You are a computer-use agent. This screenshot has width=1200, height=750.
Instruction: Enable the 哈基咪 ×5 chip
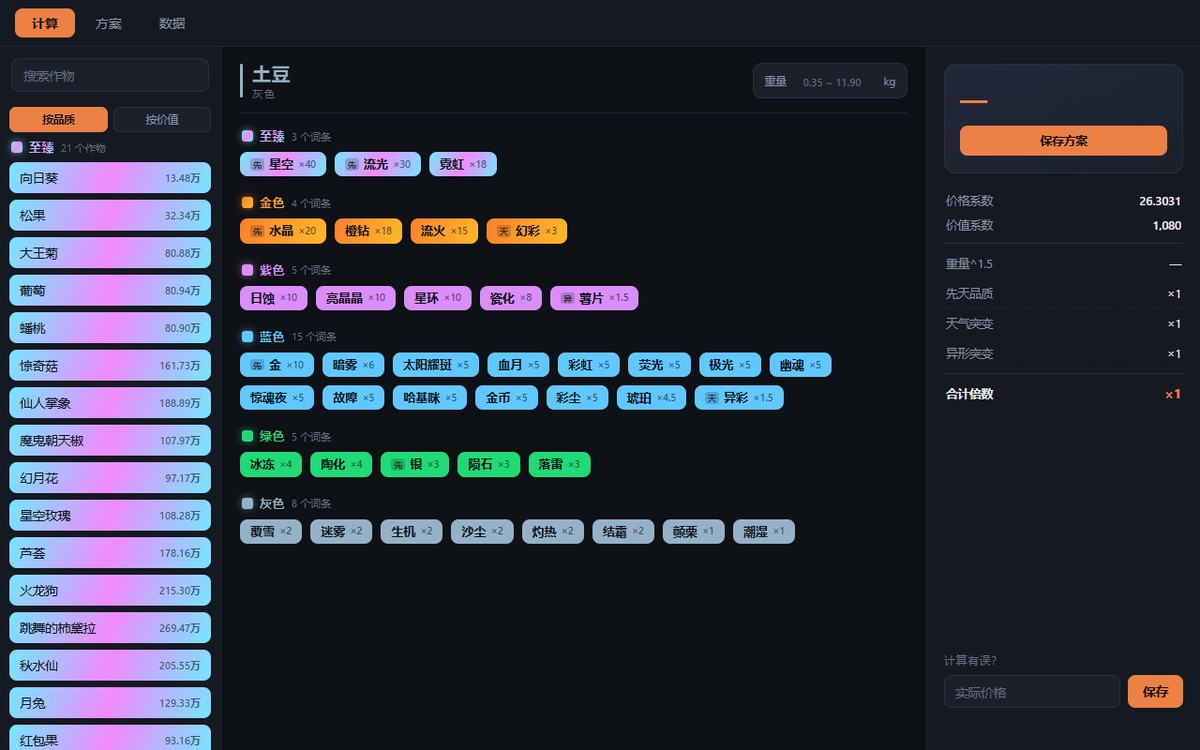point(430,397)
